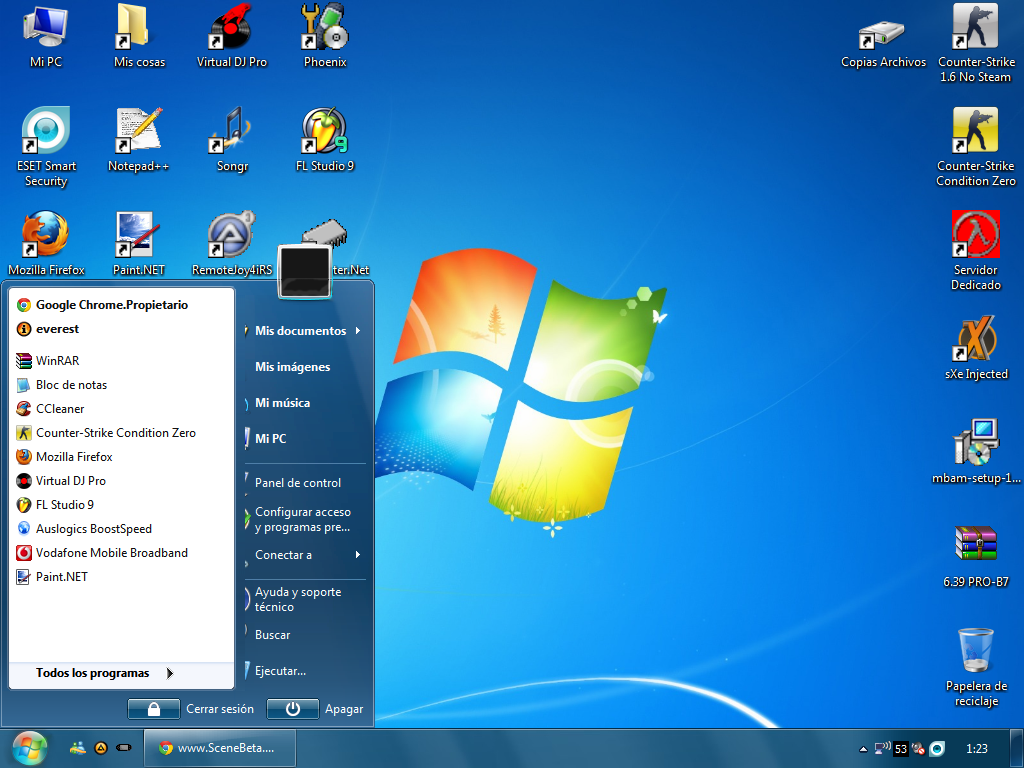Open everest from Start menu
Viewport: 1024px width, 768px height.
[x=121, y=329]
